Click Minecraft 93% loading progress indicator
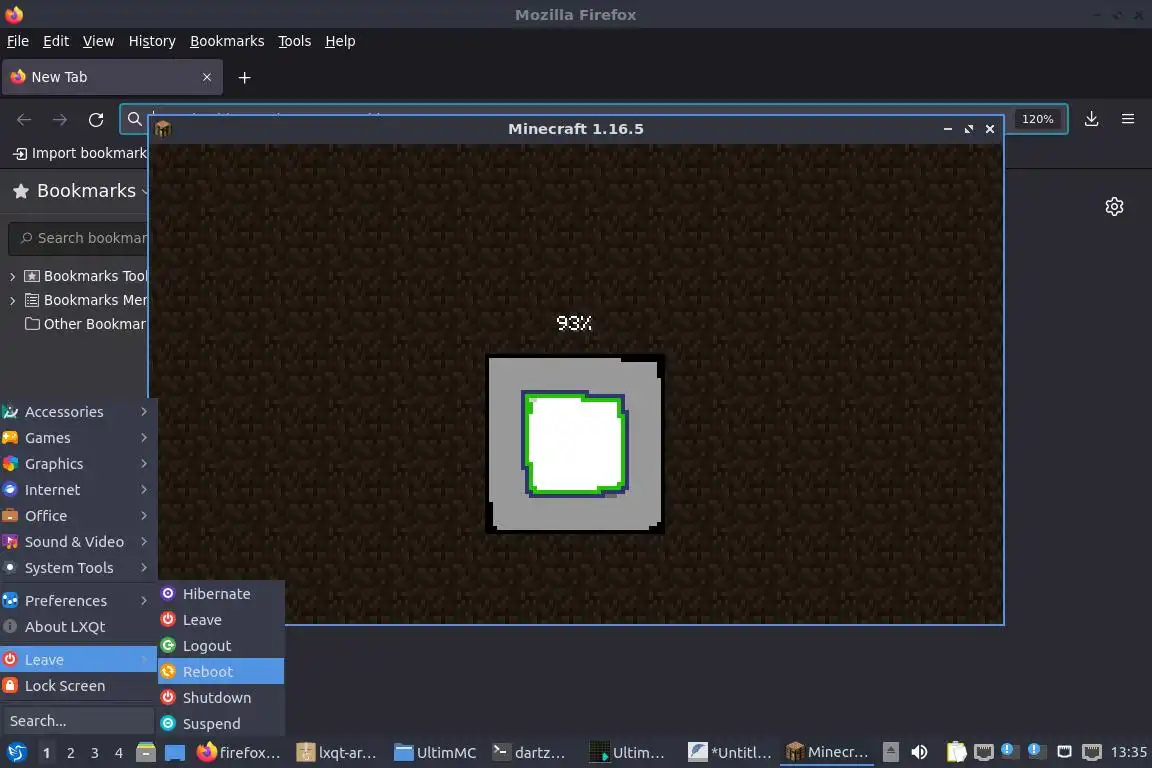Image resolution: width=1152 pixels, height=768 pixels. (574, 323)
